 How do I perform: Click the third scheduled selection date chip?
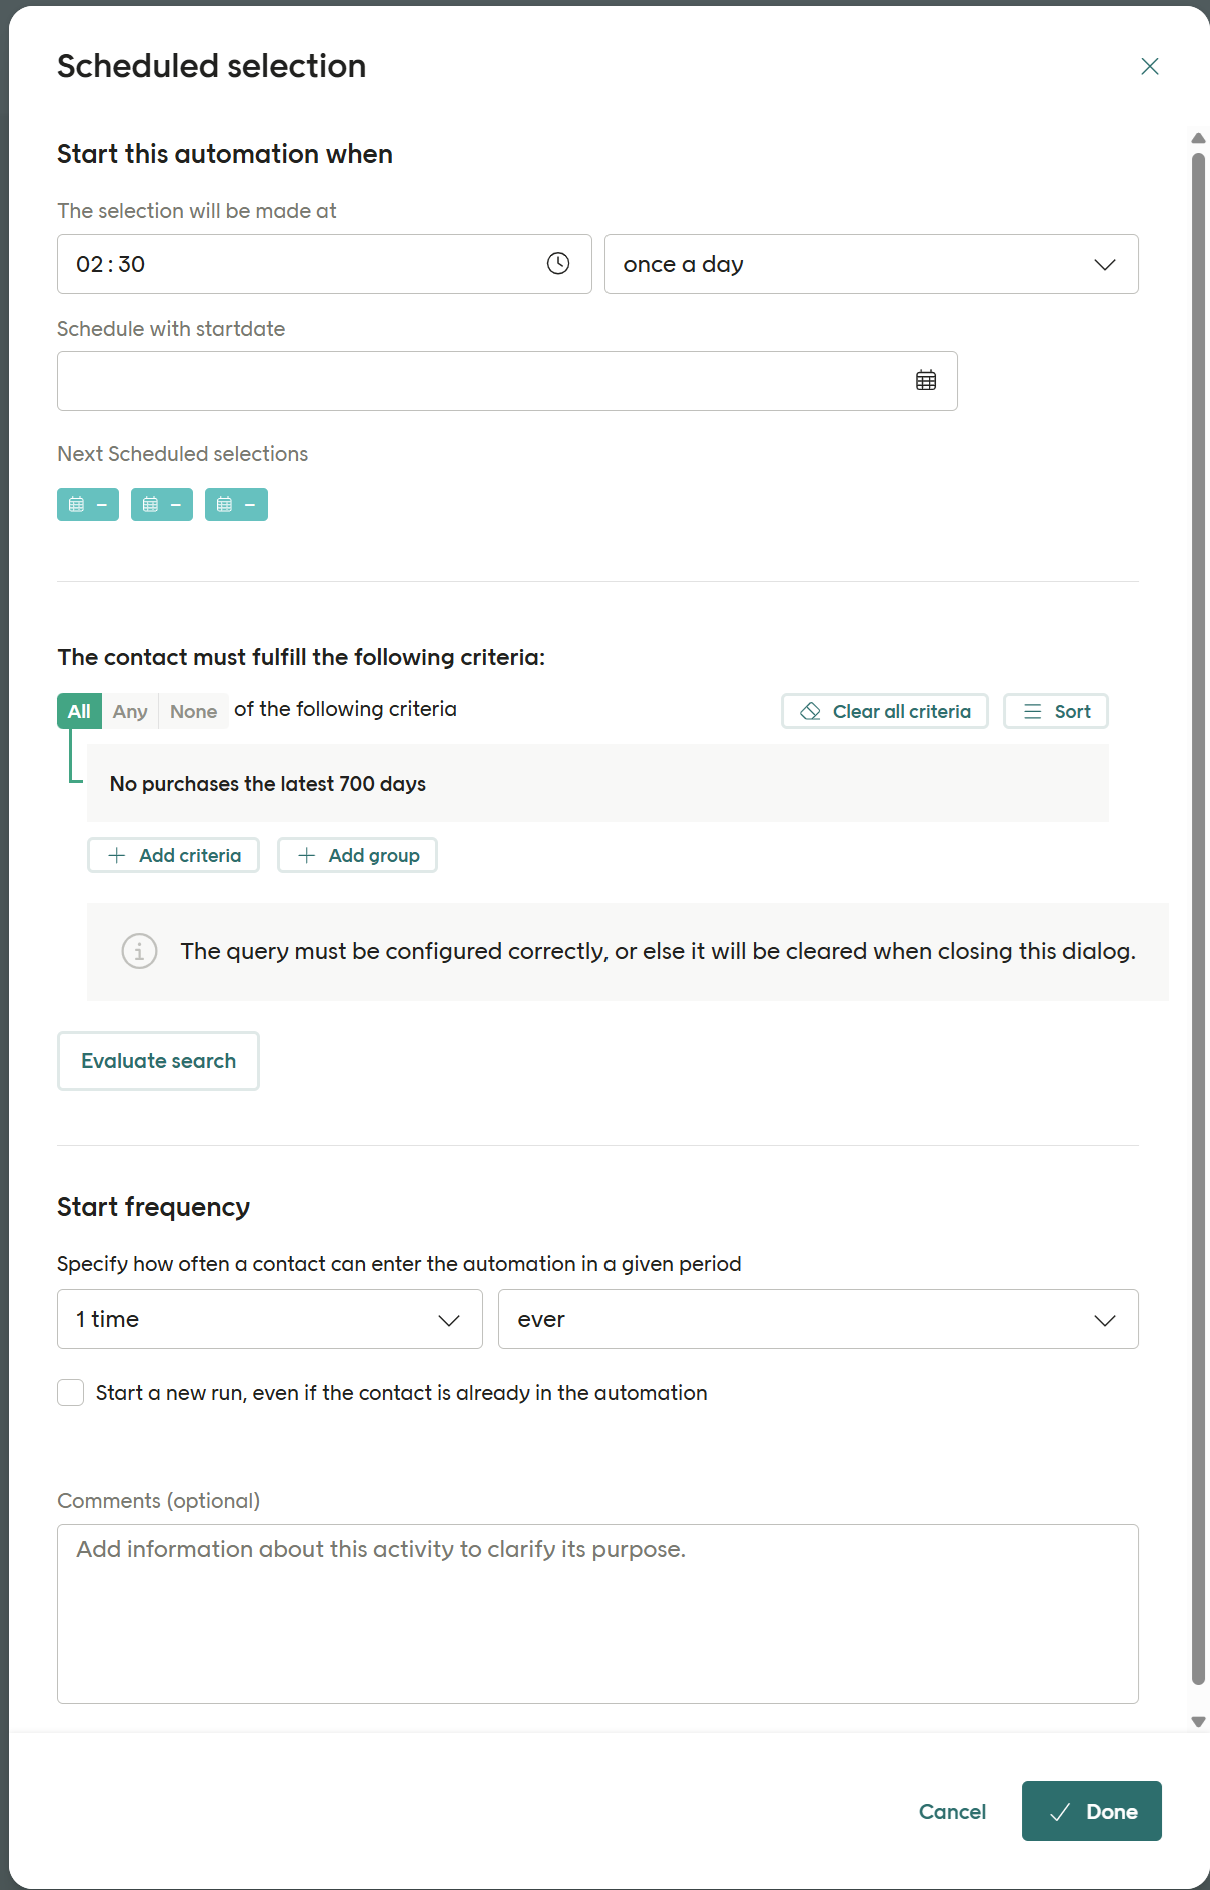[x=236, y=505]
